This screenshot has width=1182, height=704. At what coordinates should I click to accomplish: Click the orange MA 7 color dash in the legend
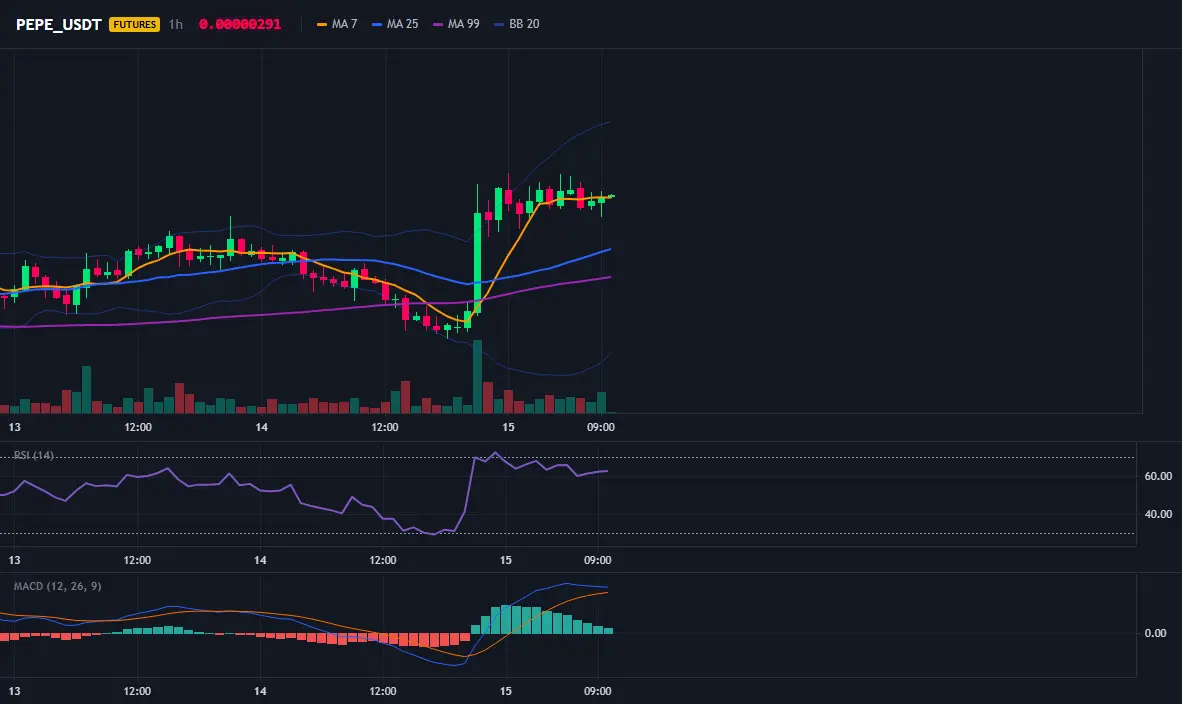coord(322,25)
